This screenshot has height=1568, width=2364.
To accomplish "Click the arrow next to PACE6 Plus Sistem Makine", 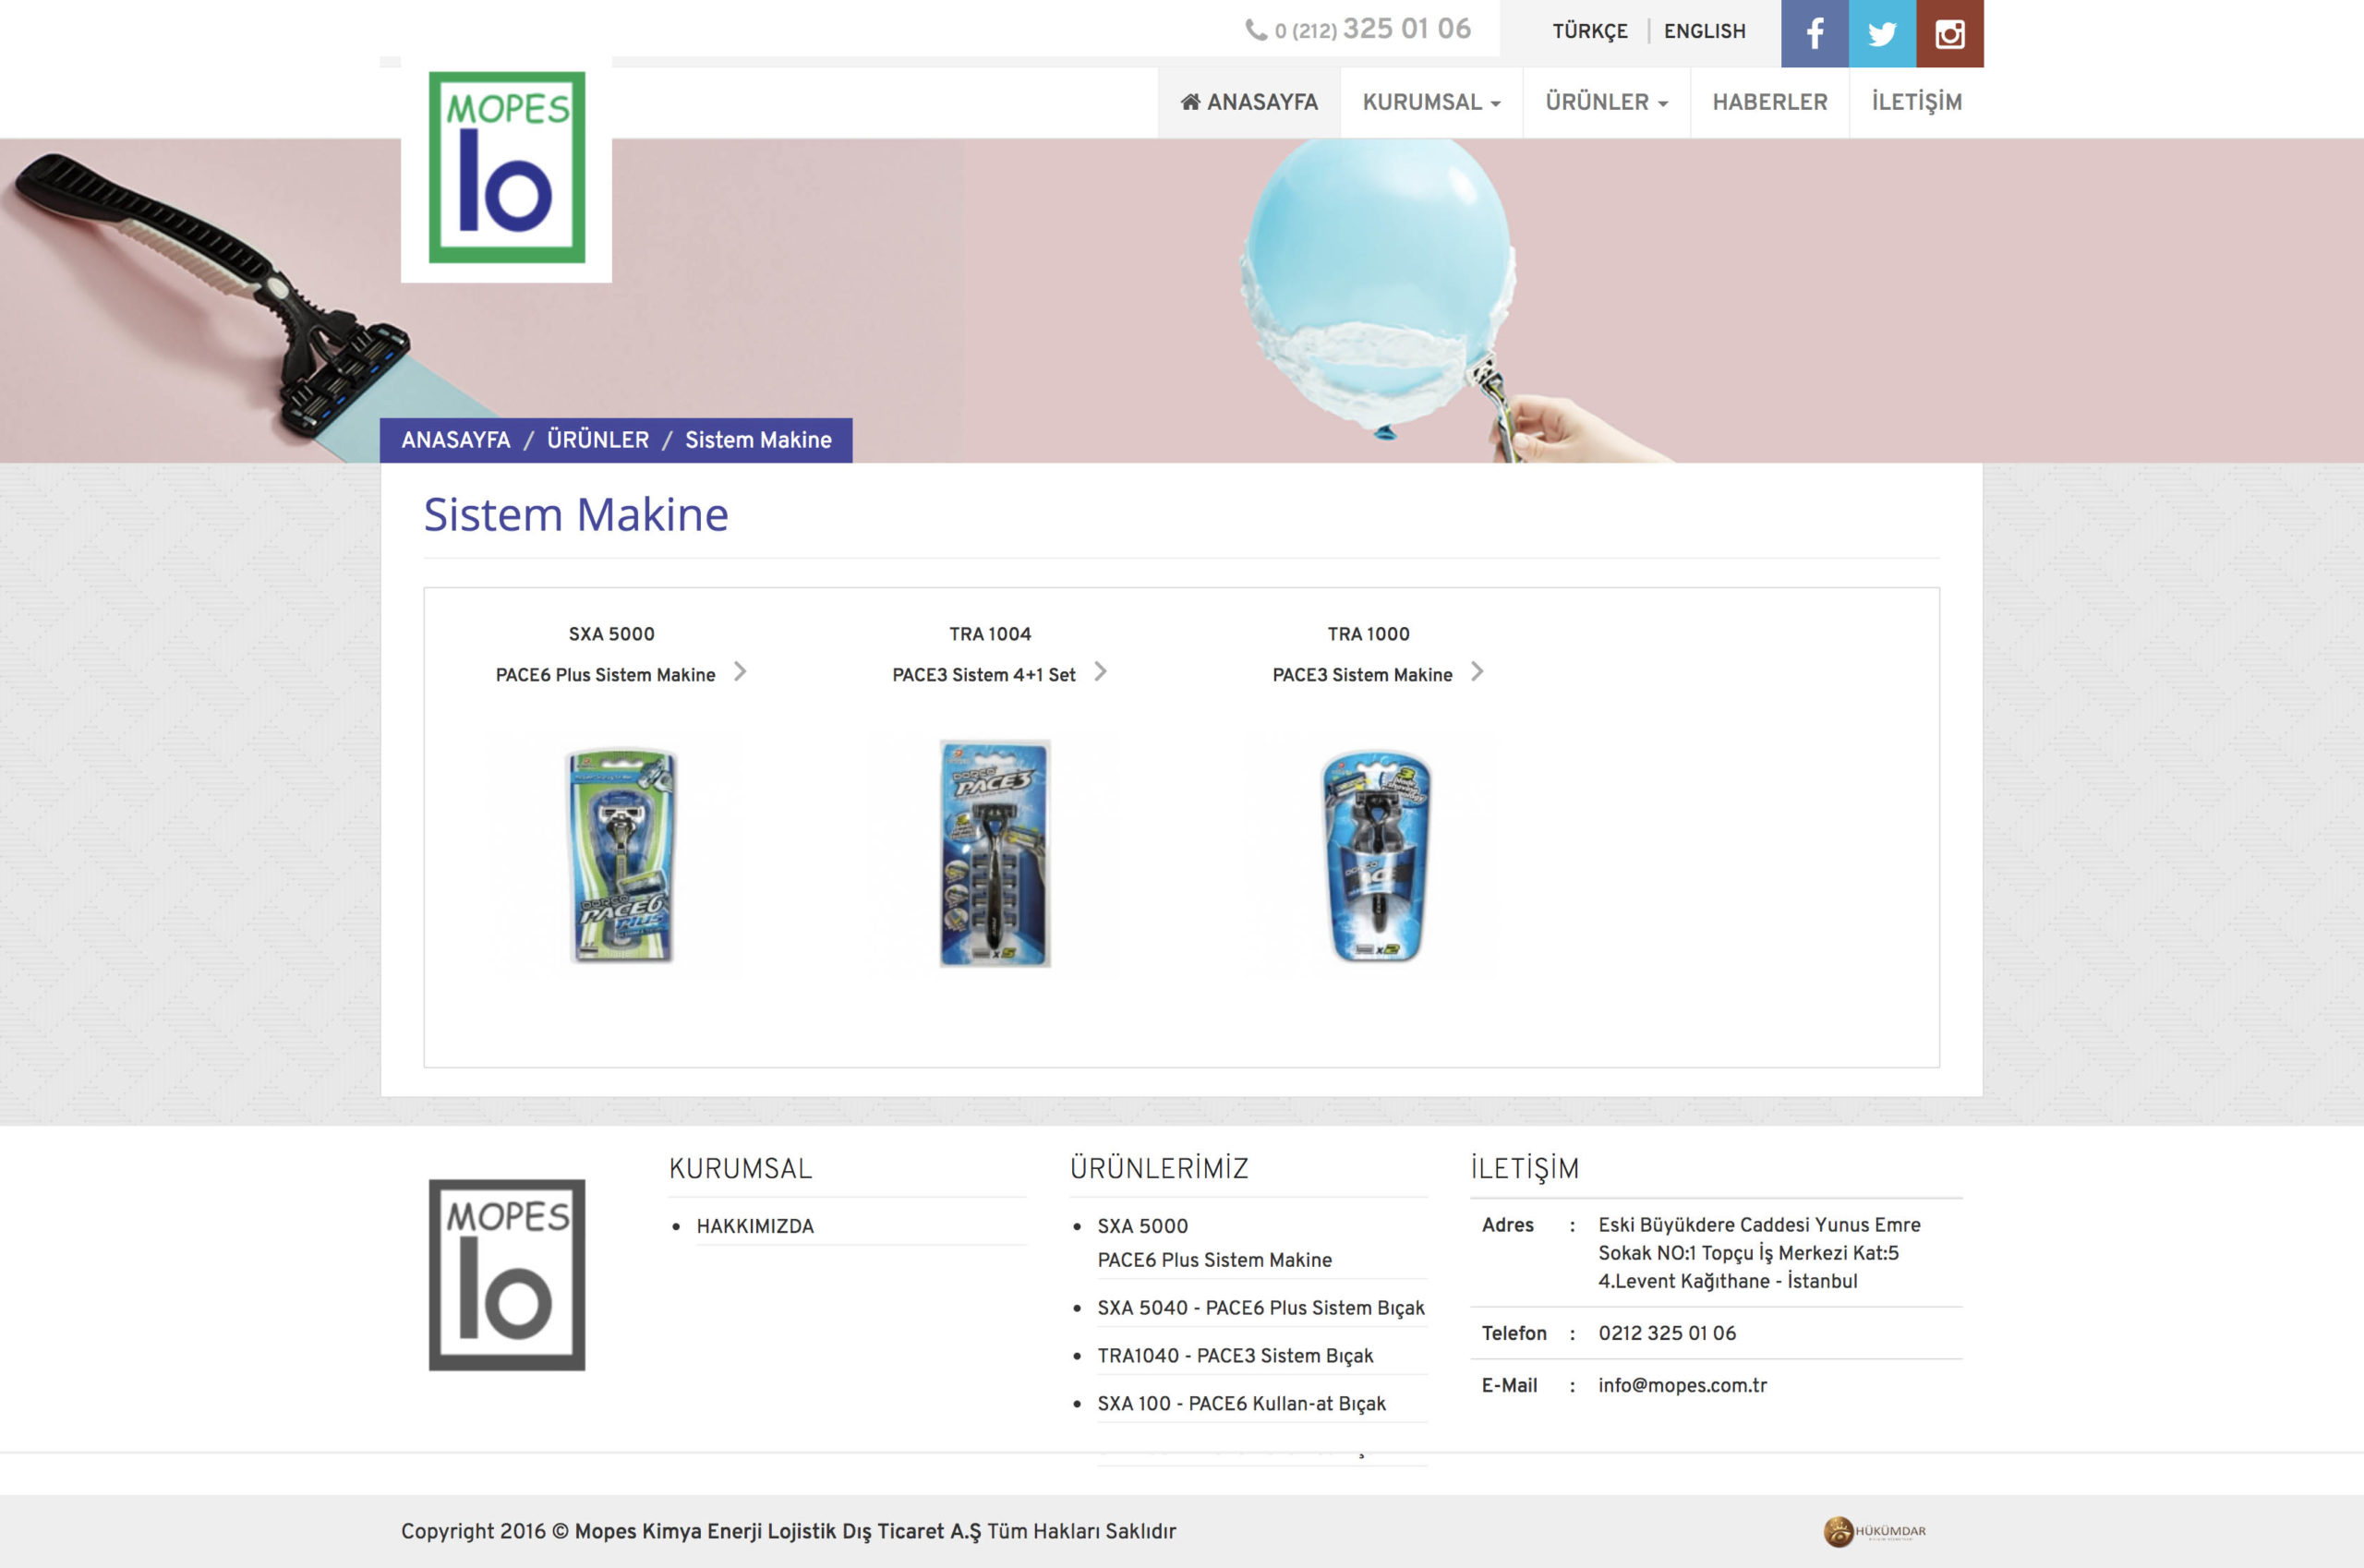I will click(x=740, y=671).
